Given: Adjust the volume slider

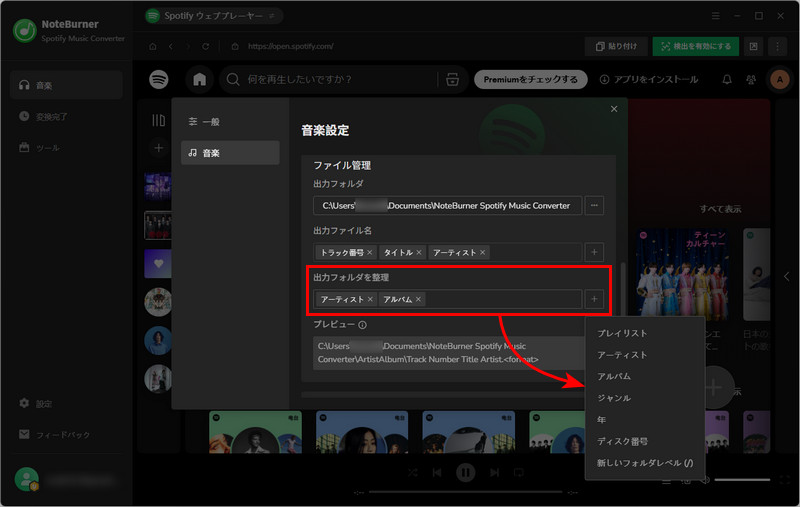Looking at the screenshot, I should coord(742,479).
